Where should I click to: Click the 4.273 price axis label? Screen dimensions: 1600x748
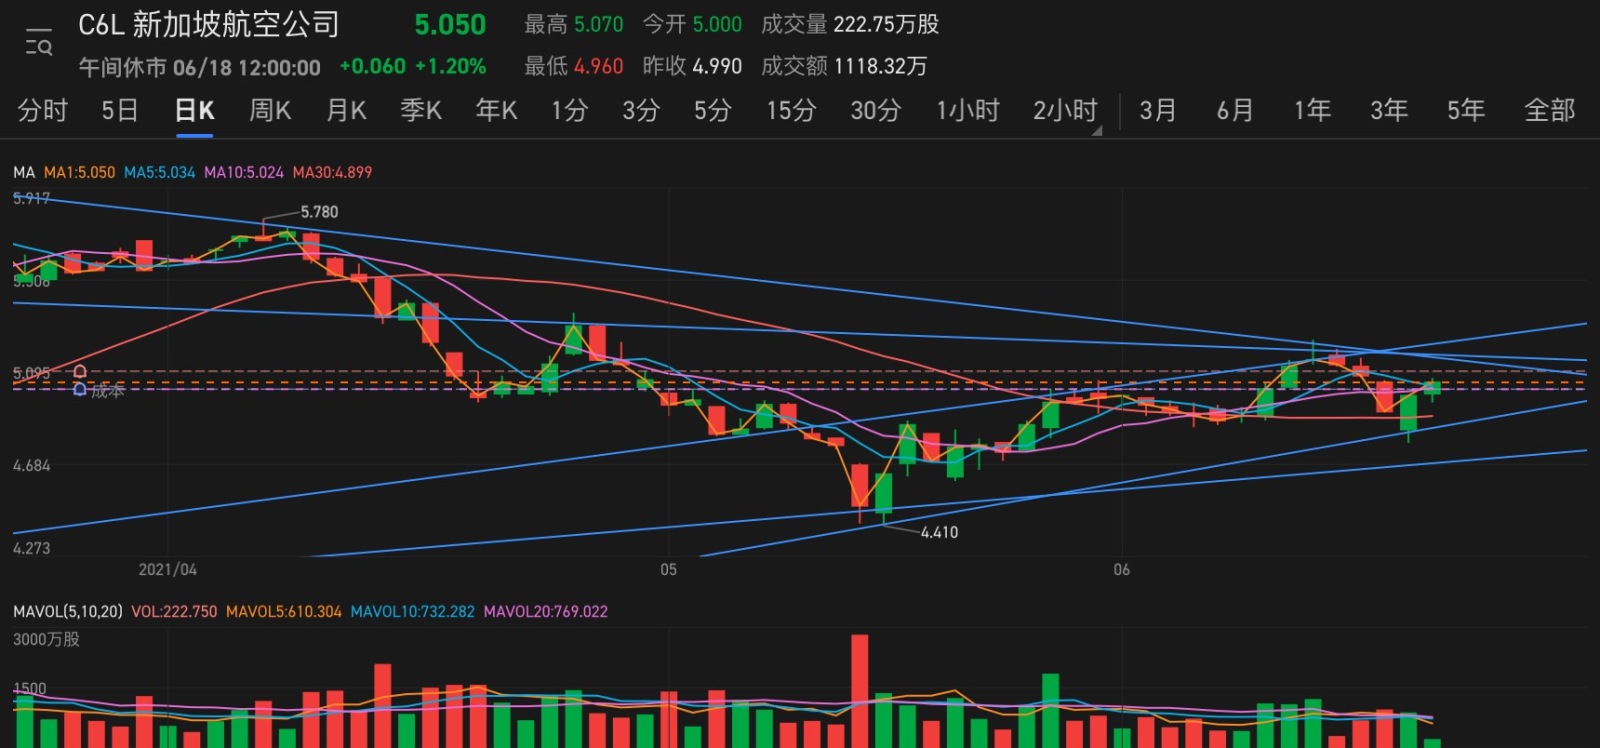coord(31,548)
